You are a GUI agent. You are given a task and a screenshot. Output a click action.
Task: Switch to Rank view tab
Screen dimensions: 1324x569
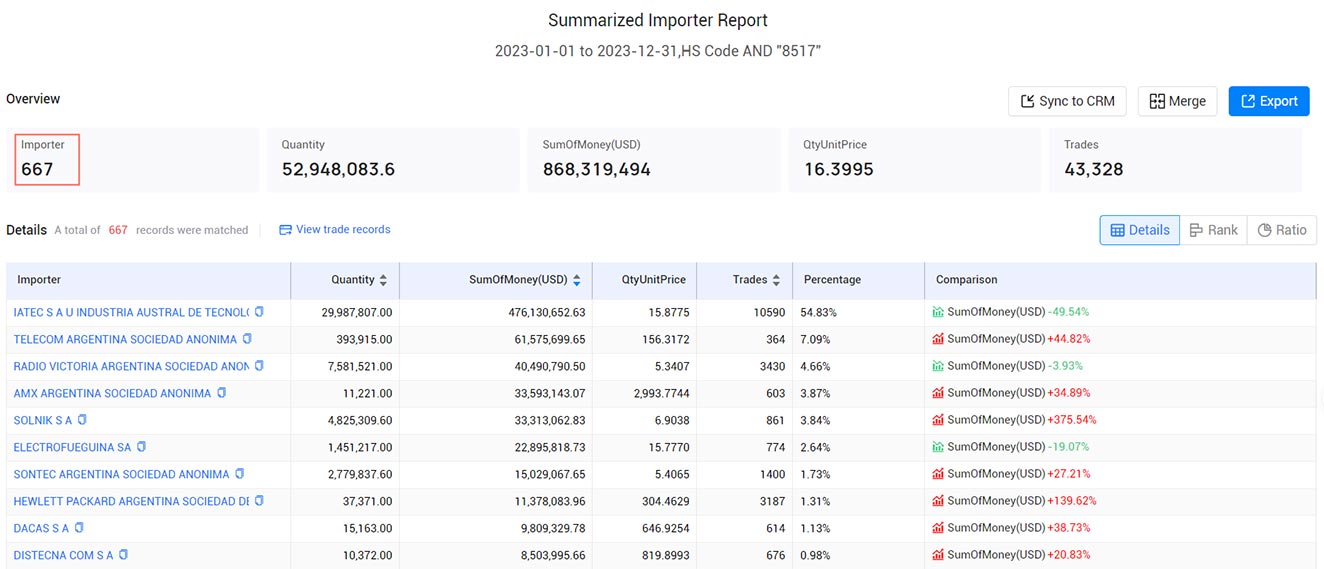tap(1214, 230)
